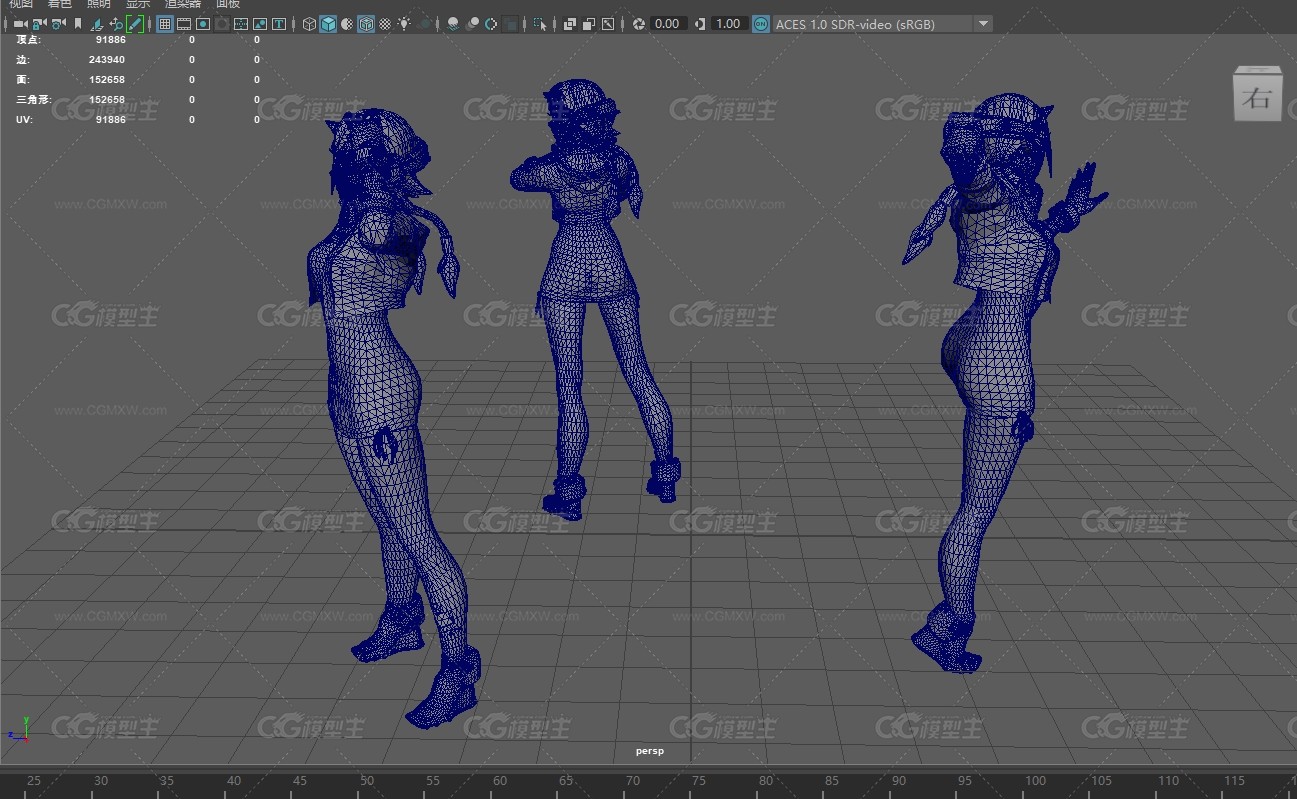The image size is (1297, 799).
Task: Toggle Wireframe on Shaded icon
Action: click(366, 23)
